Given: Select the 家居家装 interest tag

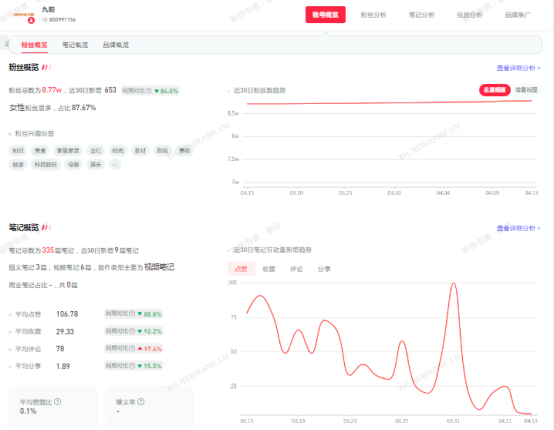Looking at the screenshot, I should coord(68,151).
